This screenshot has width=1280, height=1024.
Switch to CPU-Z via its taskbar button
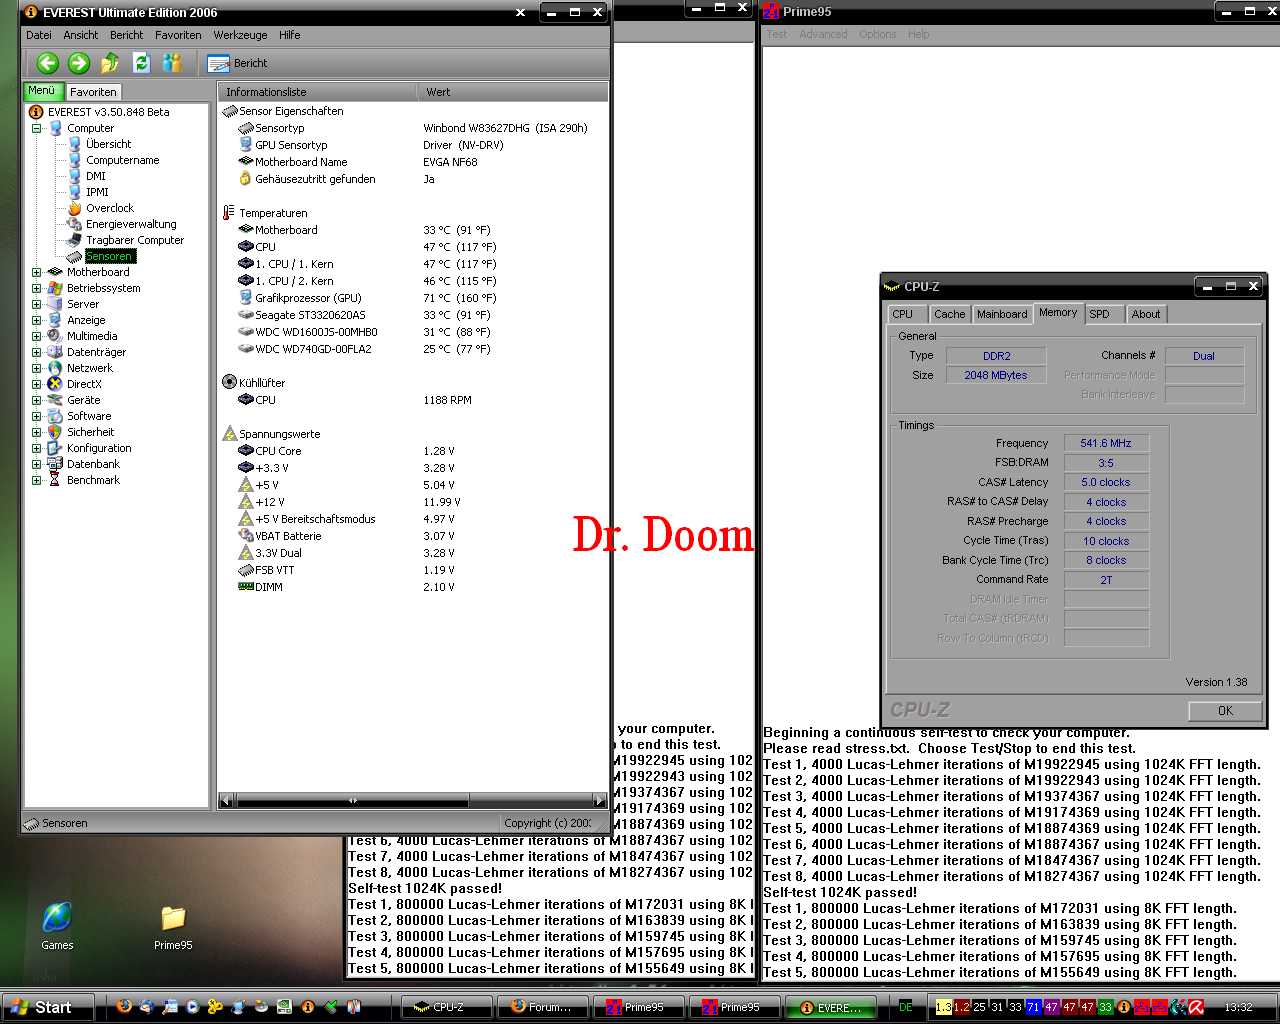(x=445, y=1007)
